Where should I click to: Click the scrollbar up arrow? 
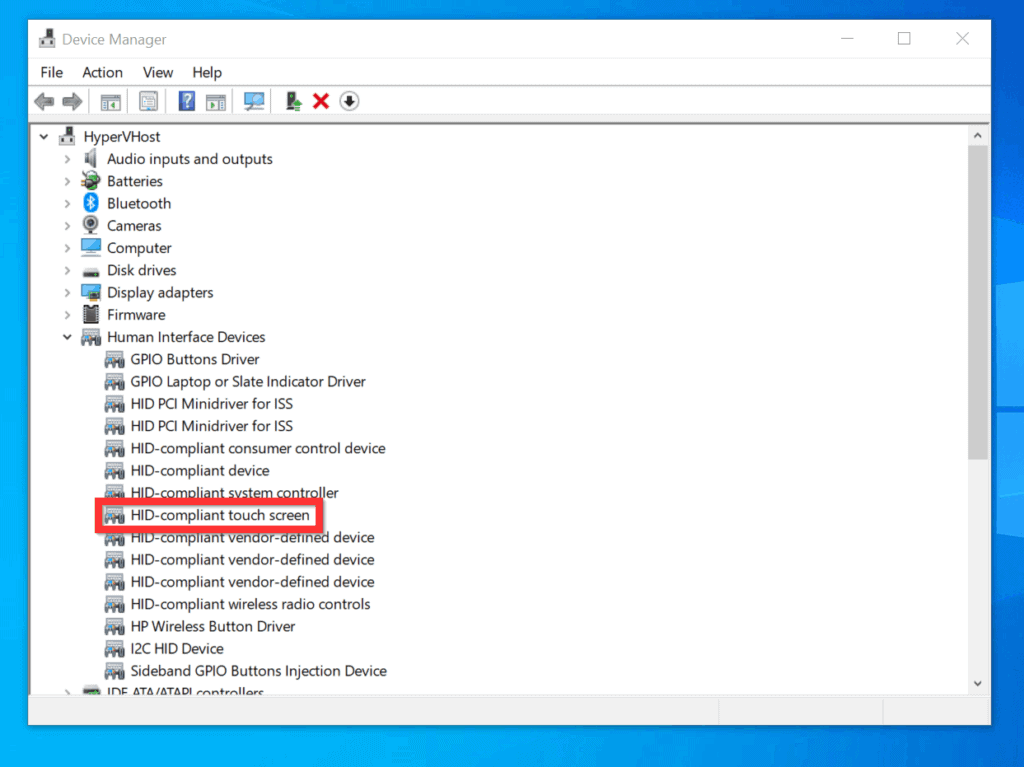[x=978, y=135]
